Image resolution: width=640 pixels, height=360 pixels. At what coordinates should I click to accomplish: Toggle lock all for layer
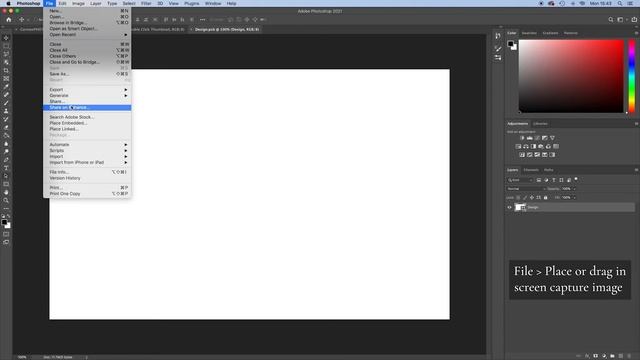pyautogui.click(x=546, y=198)
